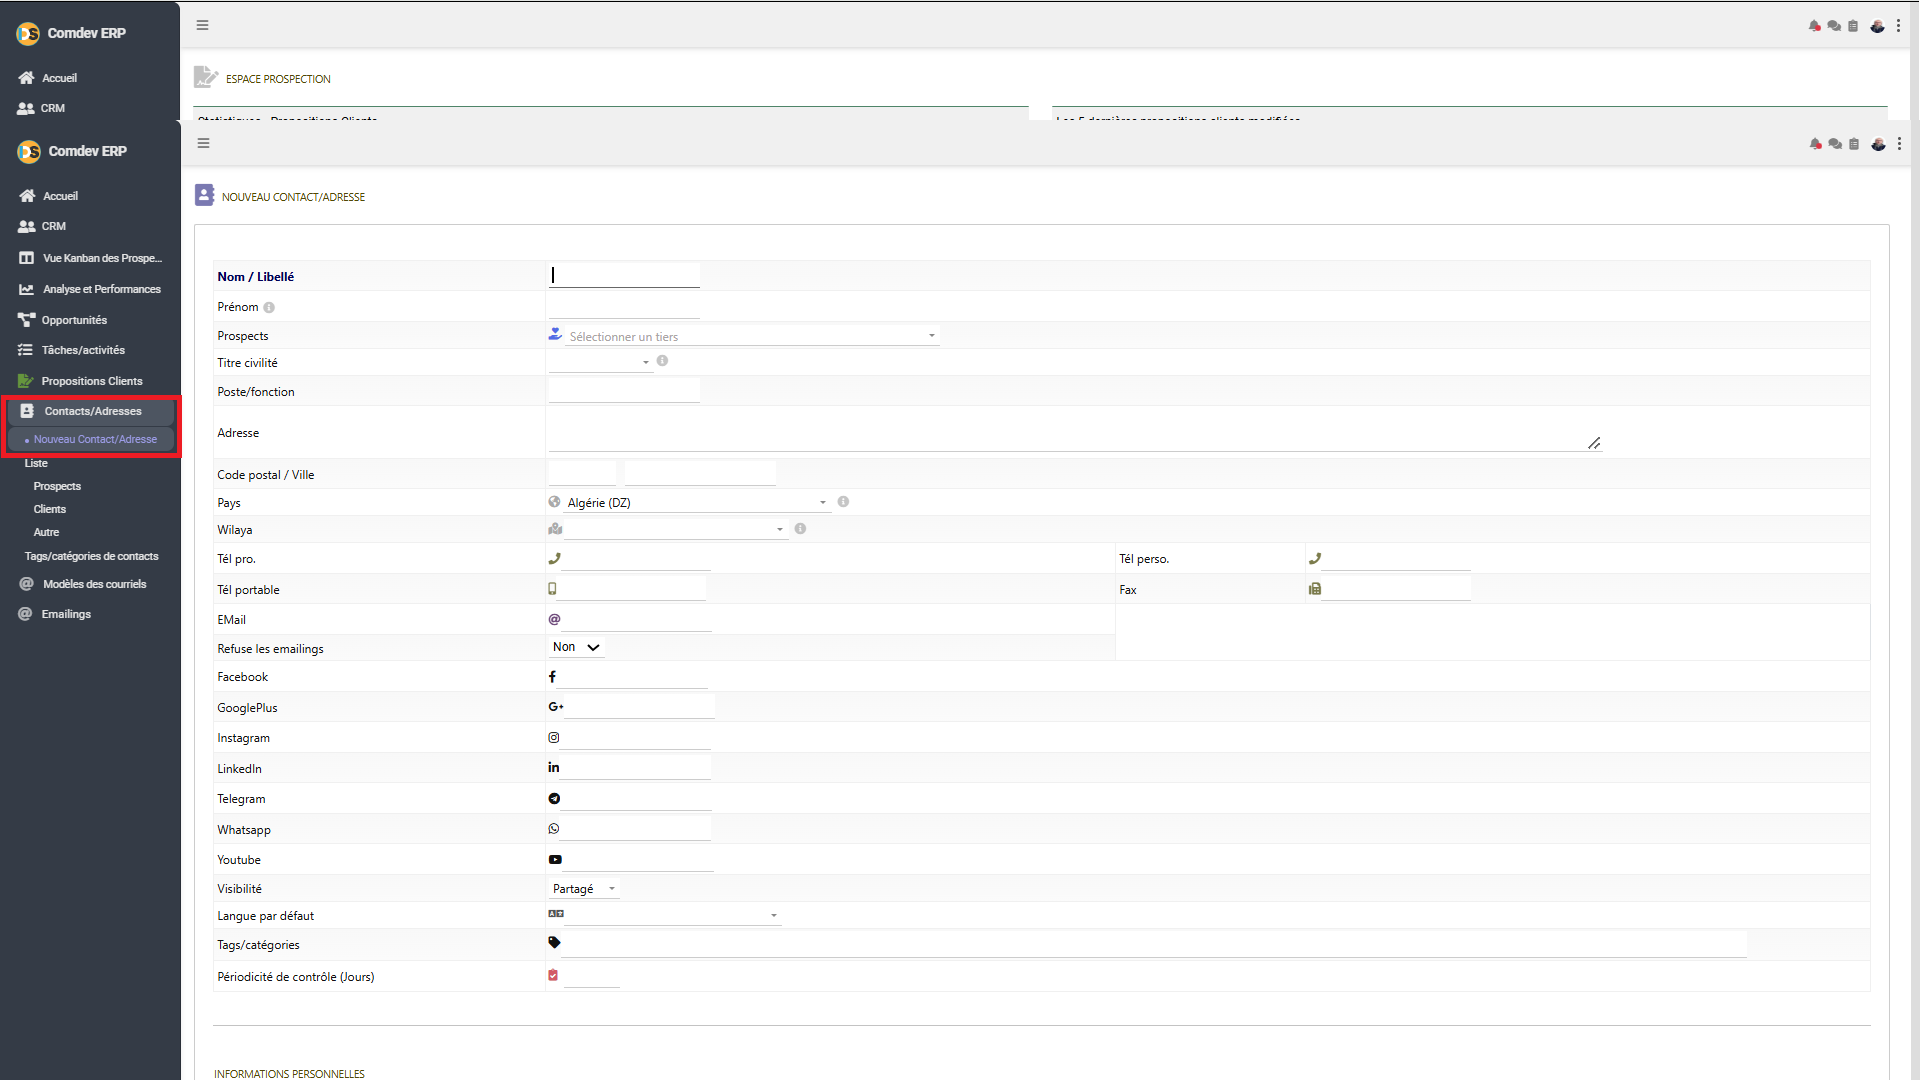Click the EMail input field
Viewport: 1920px width, 1080px height.
(636, 620)
